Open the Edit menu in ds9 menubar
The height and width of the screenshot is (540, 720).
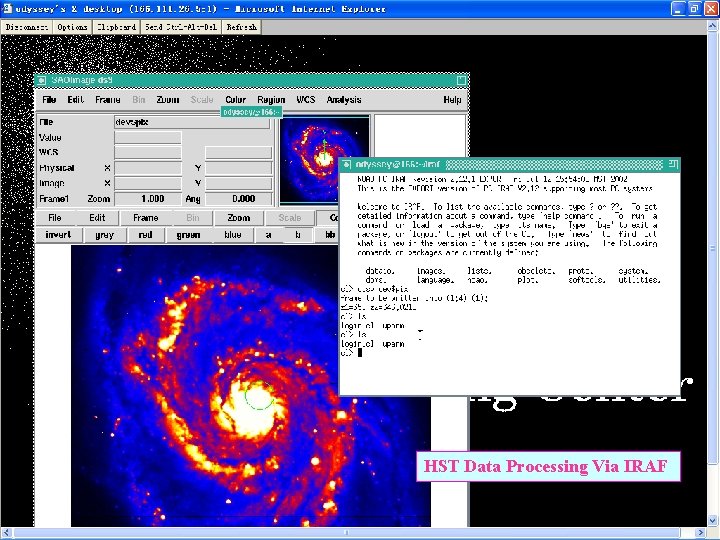coord(75,100)
